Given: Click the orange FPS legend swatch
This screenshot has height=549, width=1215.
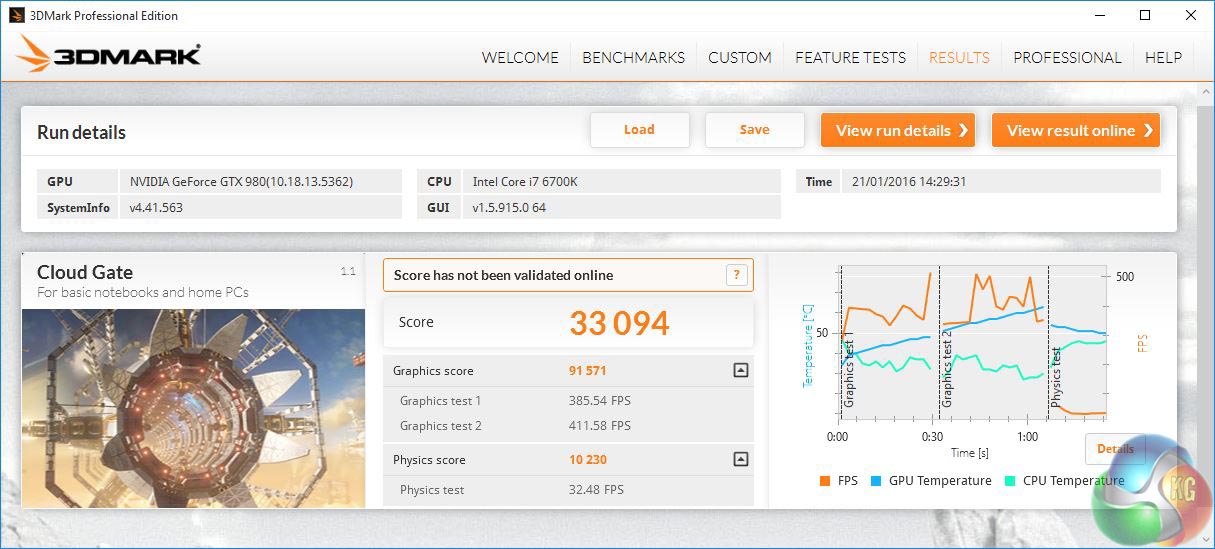Looking at the screenshot, I should (824, 481).
